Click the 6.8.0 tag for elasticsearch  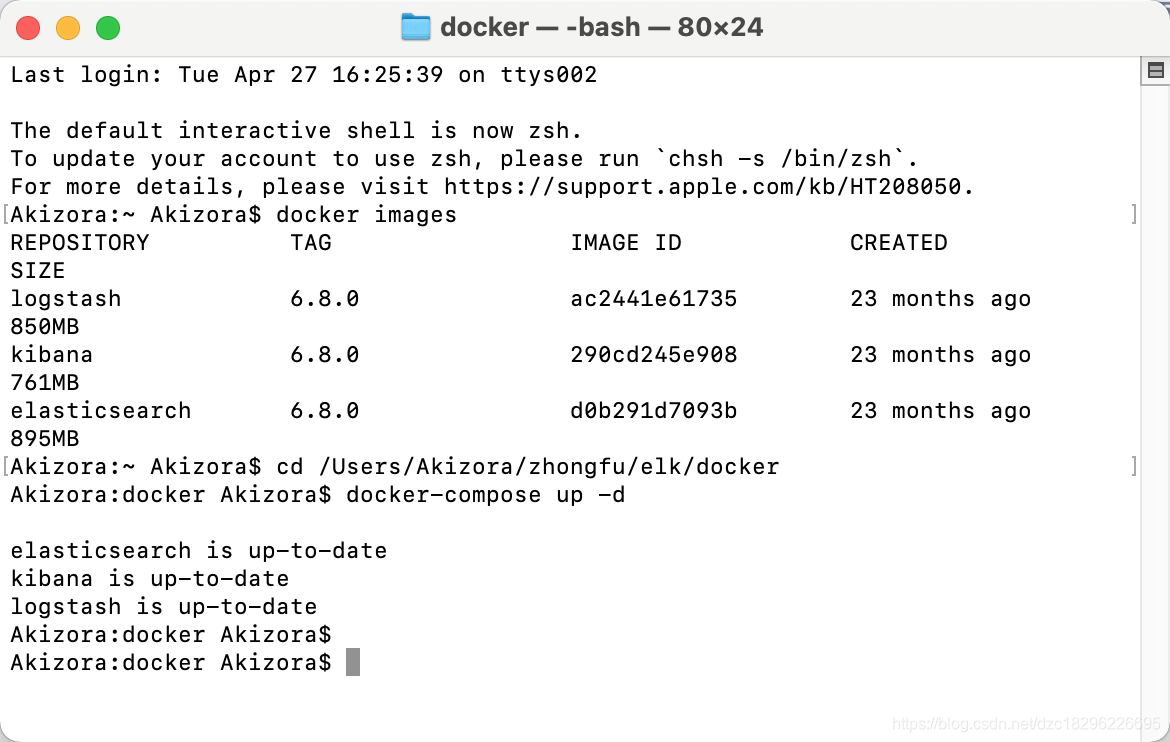[325, 411]
